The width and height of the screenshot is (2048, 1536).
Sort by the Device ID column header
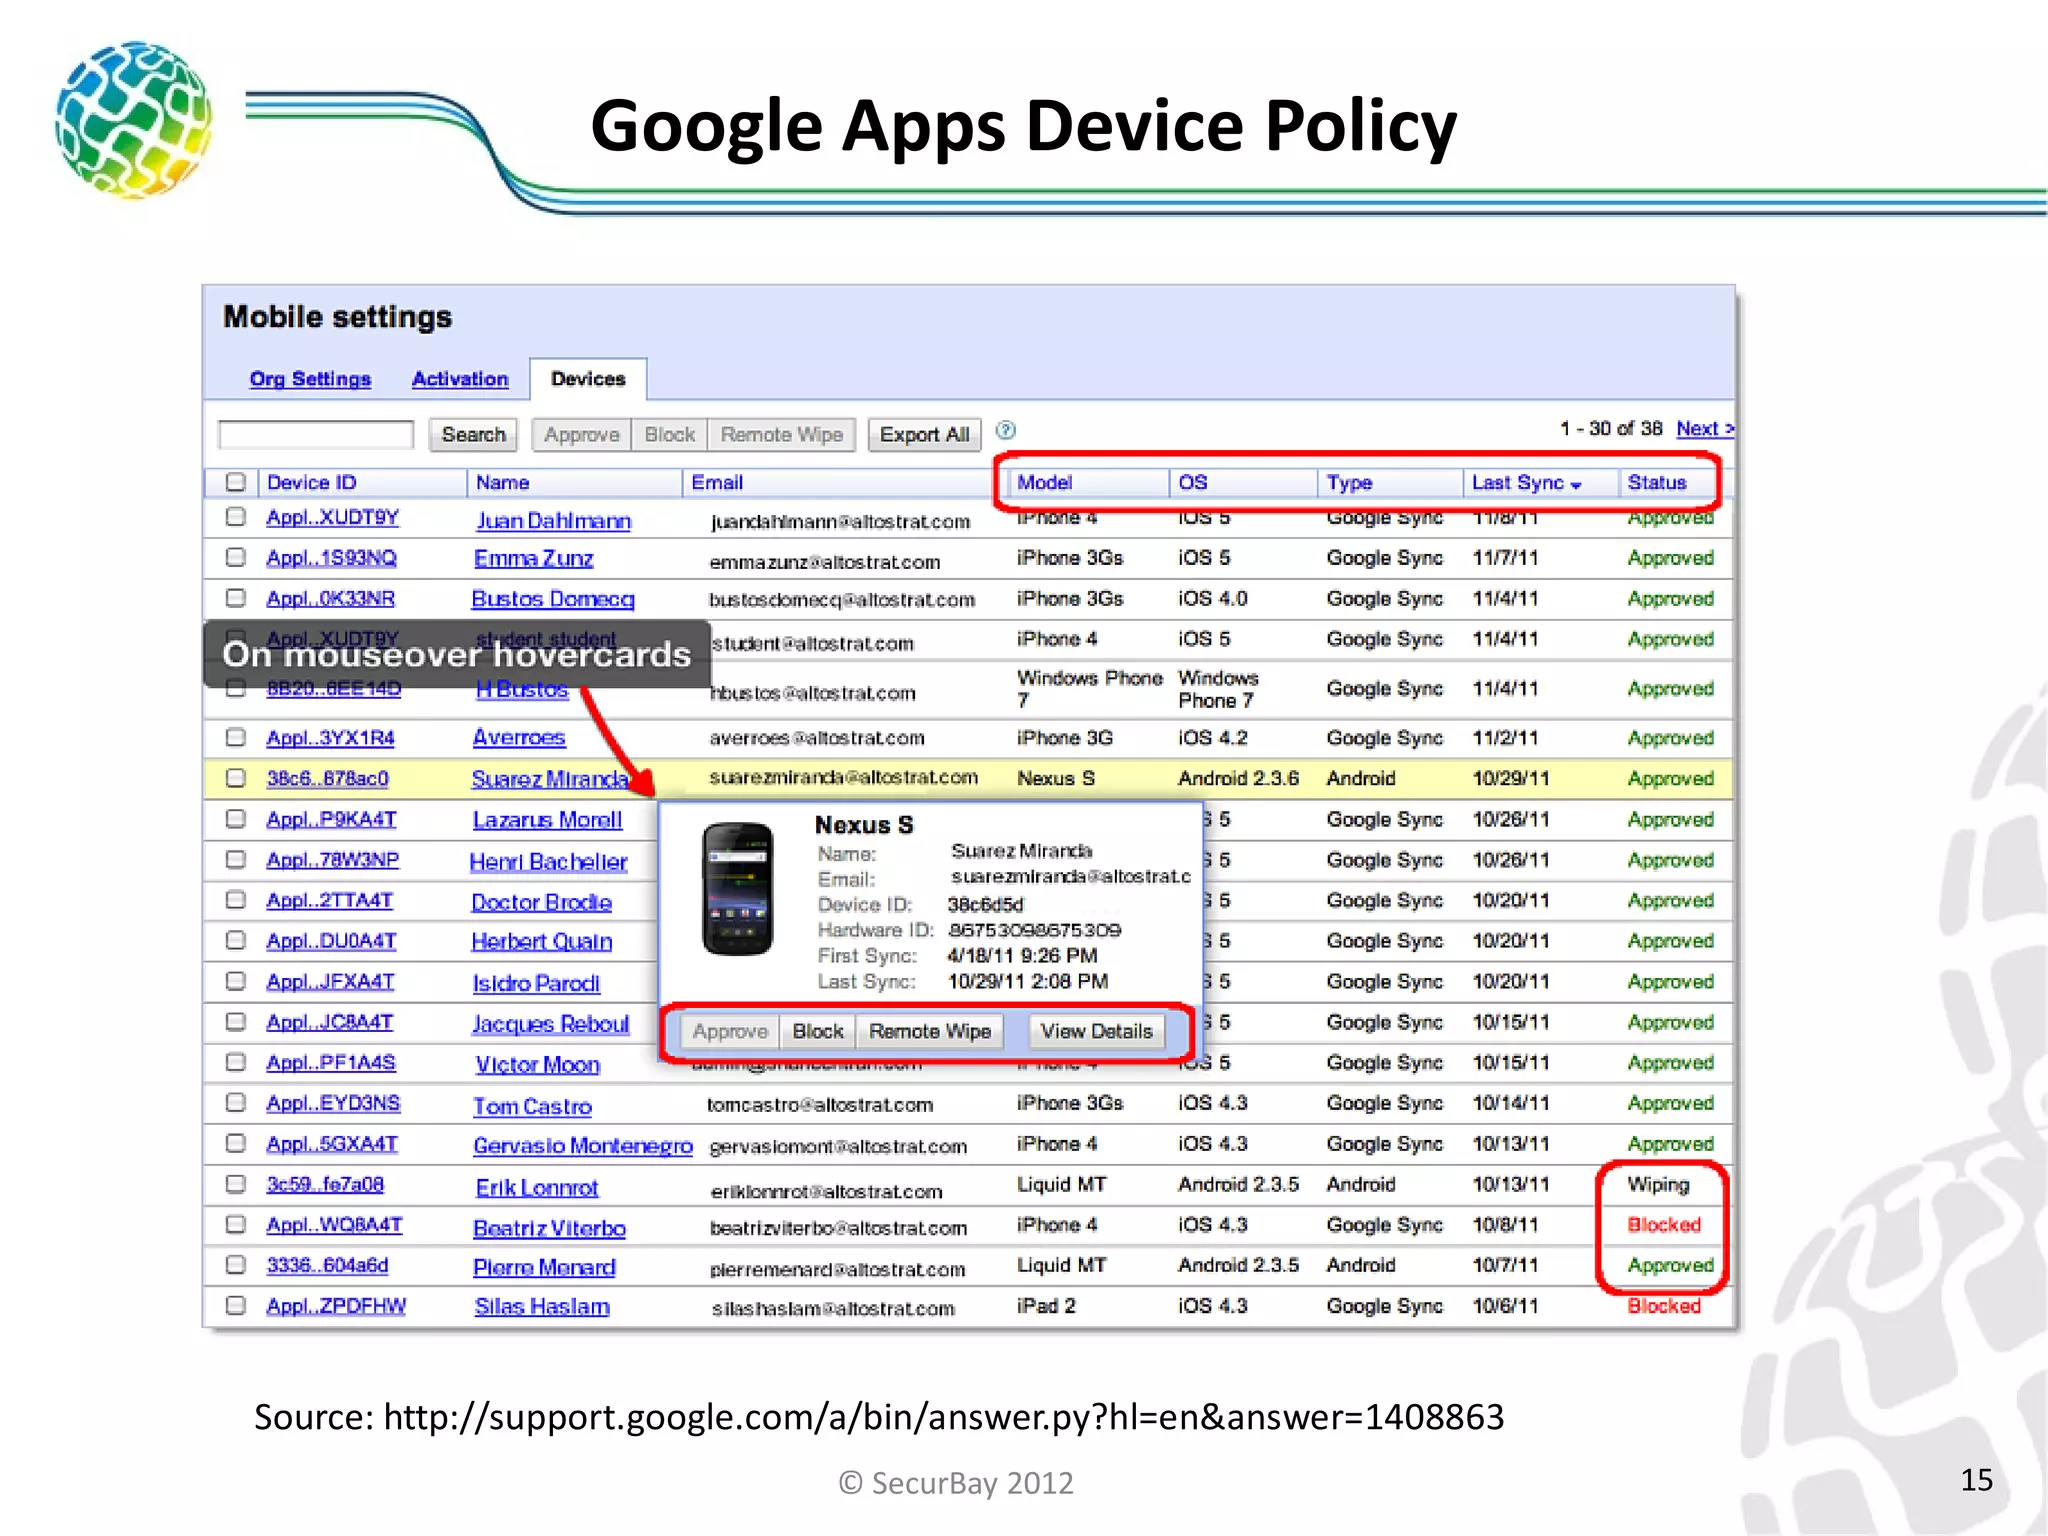(x=311, y=483)
